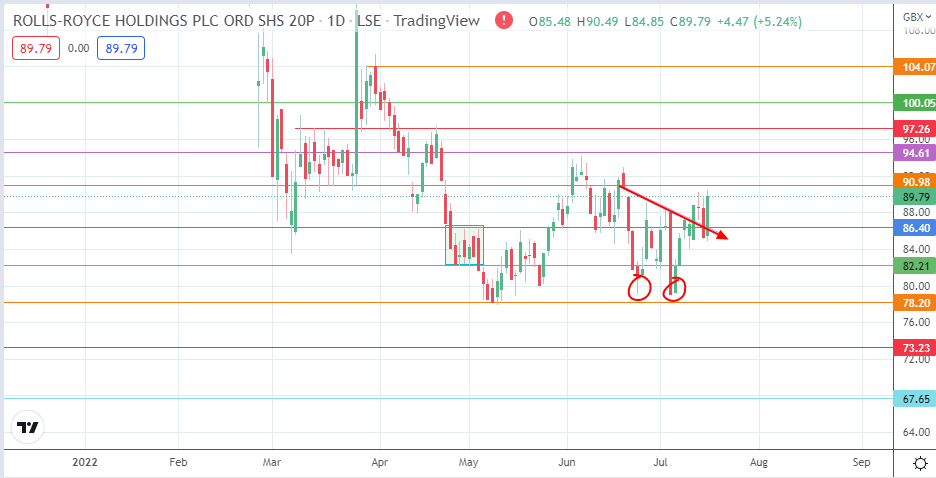Click the red sell price 89.79 button
The image size is (936, 478).
pyautogui.click(x=36, y=48)
